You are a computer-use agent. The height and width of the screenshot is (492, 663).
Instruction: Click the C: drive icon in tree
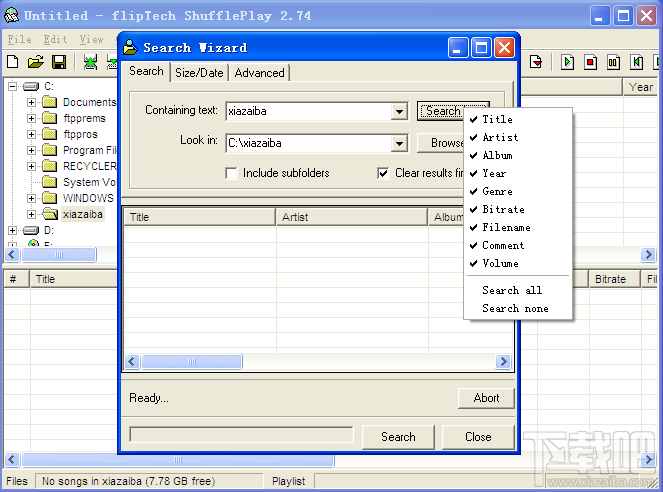[31, 86]
